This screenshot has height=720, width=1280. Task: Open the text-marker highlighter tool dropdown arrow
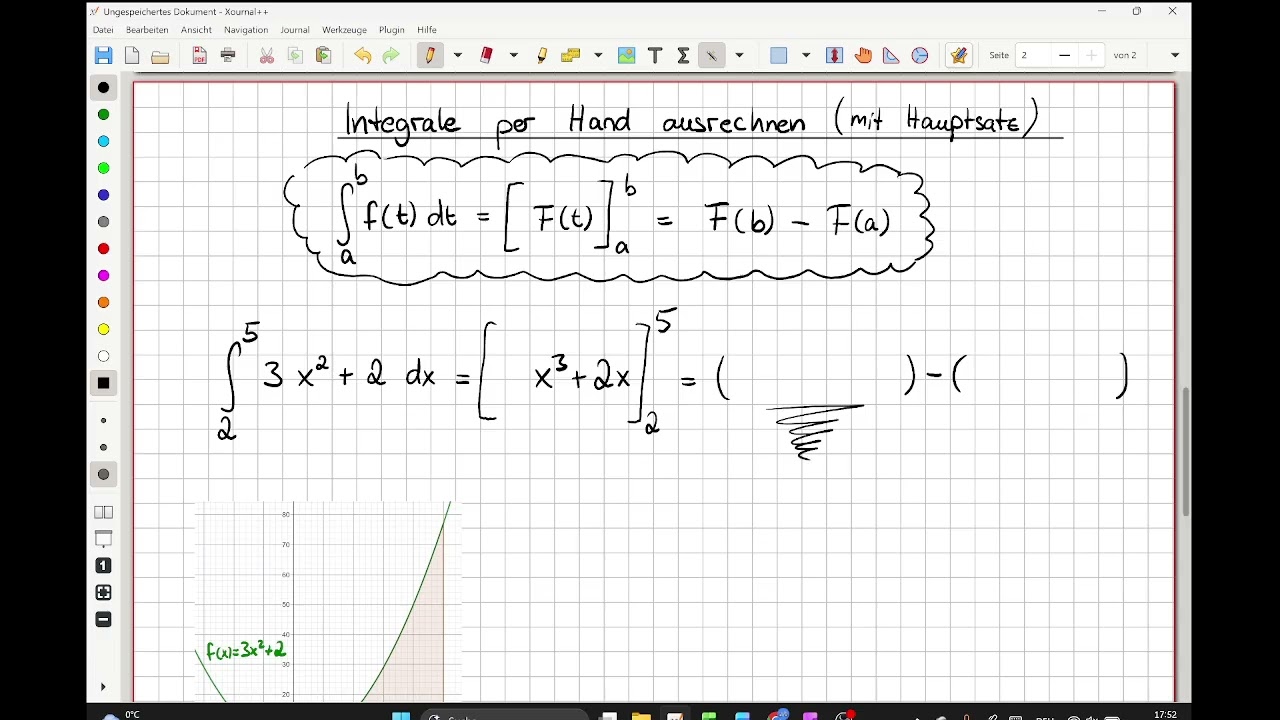[x=598, y=56]
